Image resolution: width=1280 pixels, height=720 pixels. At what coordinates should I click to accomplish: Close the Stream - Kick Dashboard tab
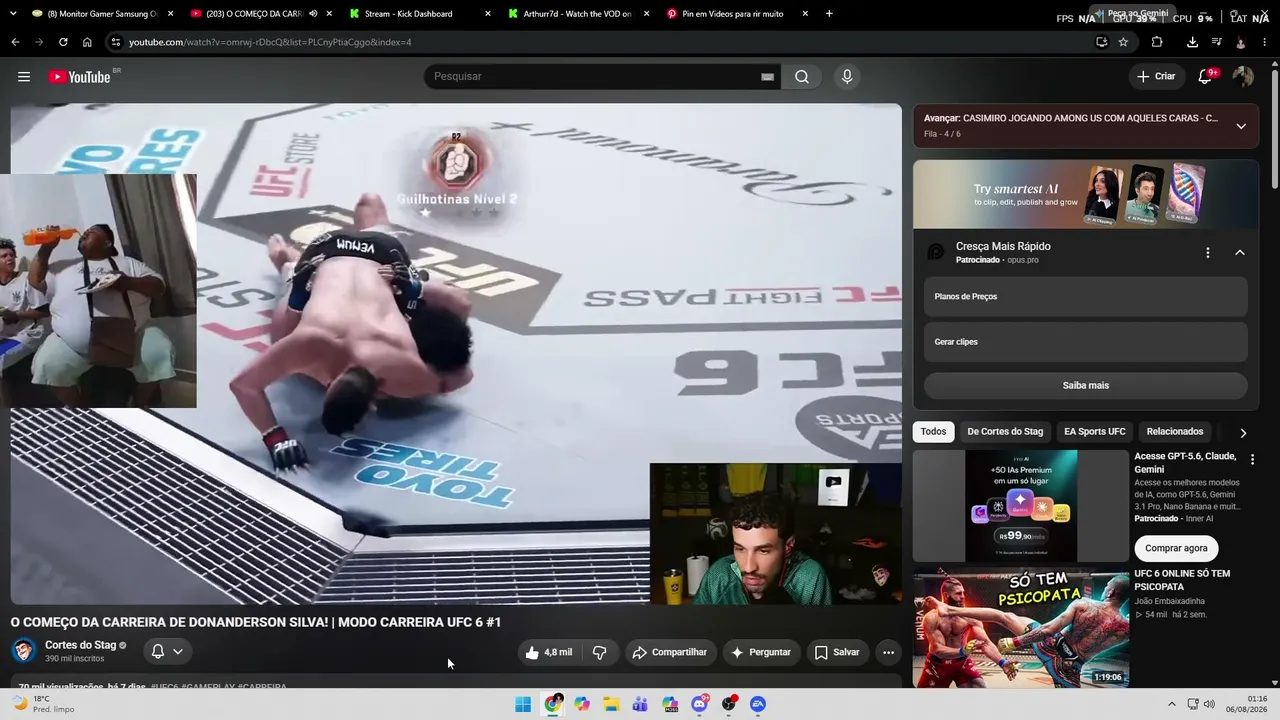point(488,14)
